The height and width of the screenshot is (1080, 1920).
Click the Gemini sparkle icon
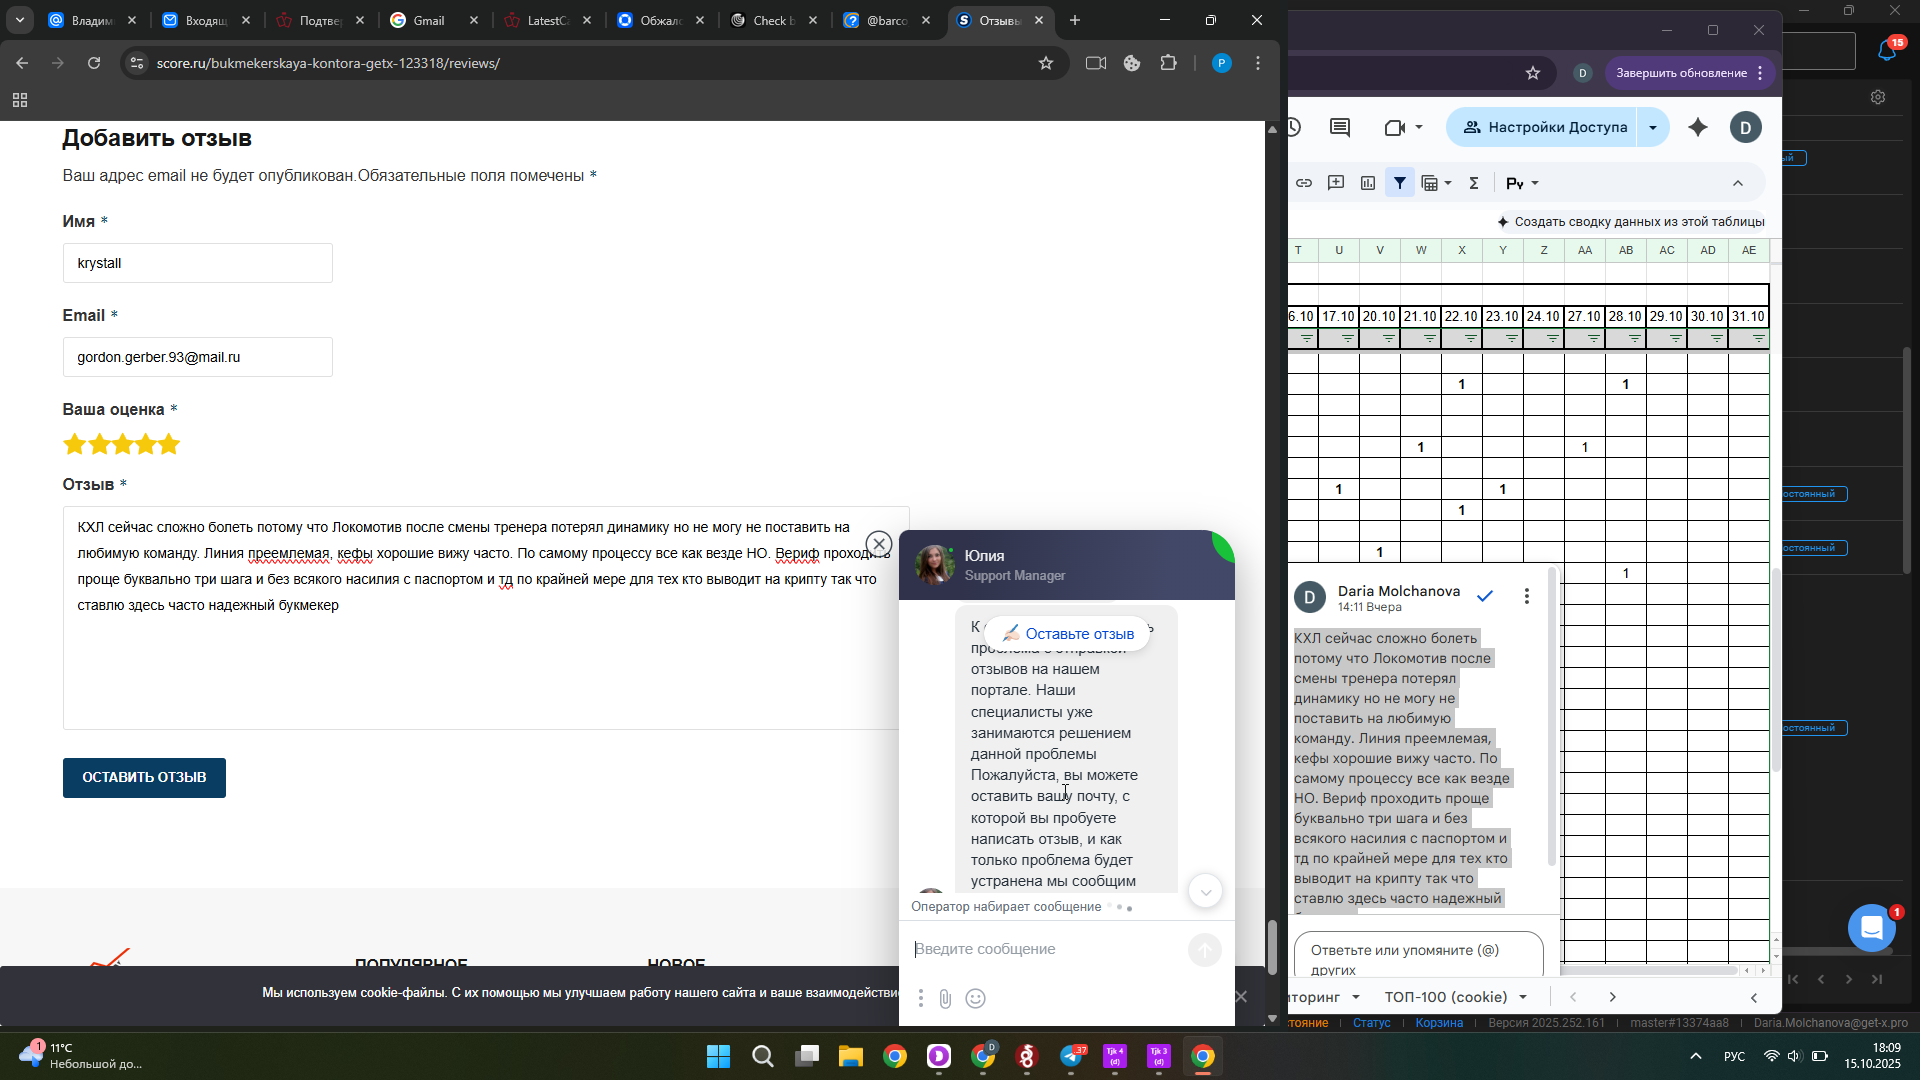(1698, 127)
